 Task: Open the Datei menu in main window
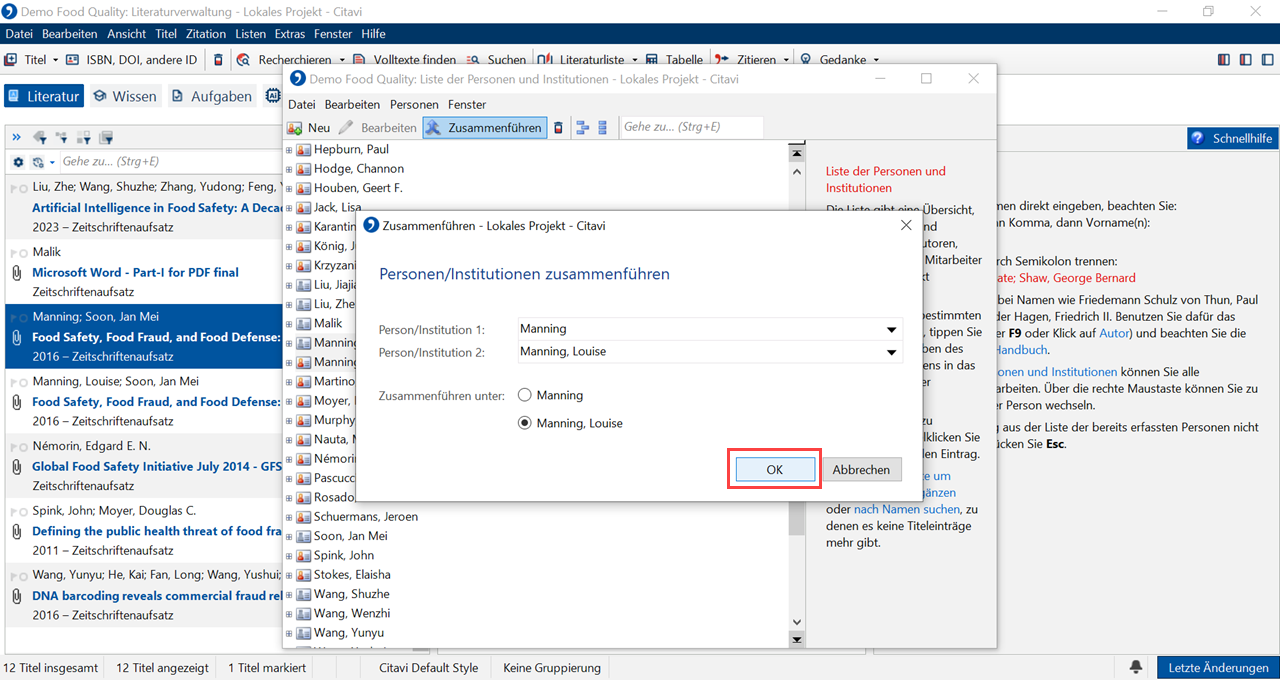click(x=19, y=34)
